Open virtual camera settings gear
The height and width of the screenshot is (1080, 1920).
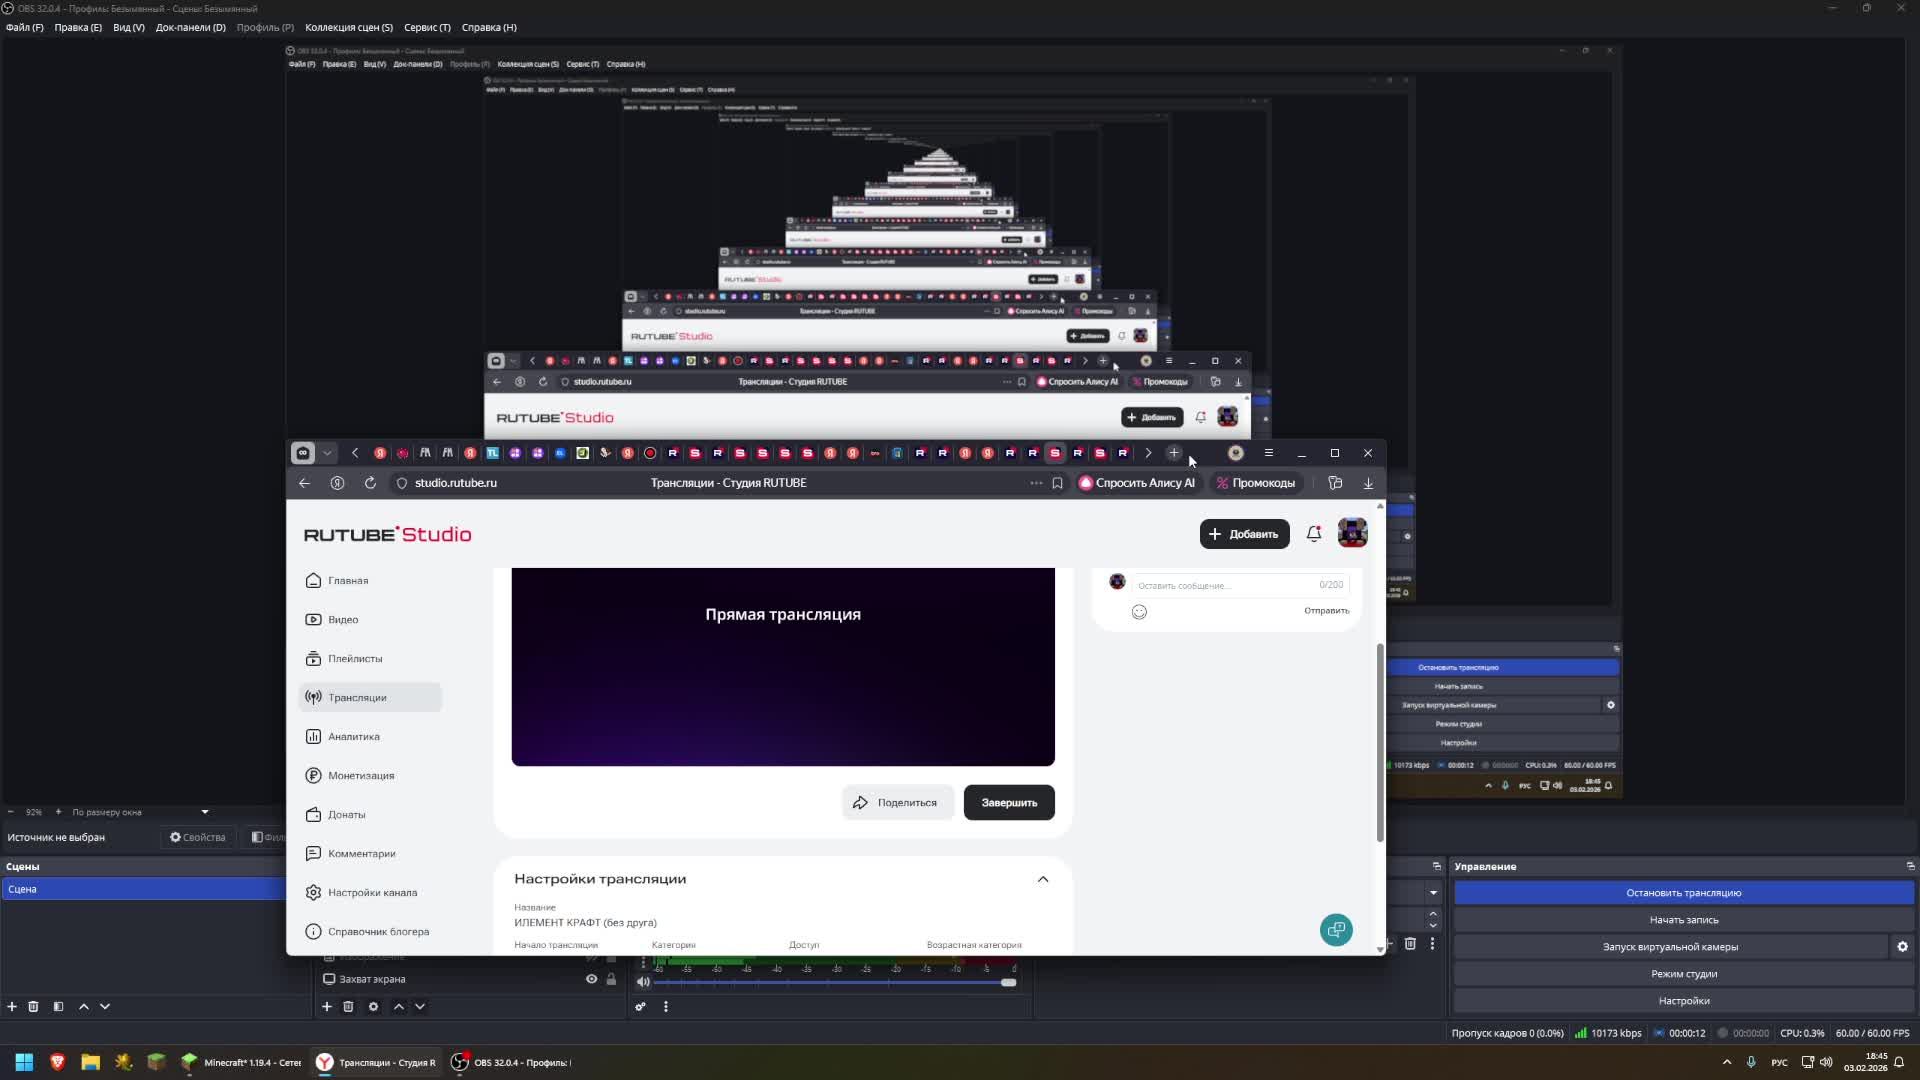[1902, 947]
